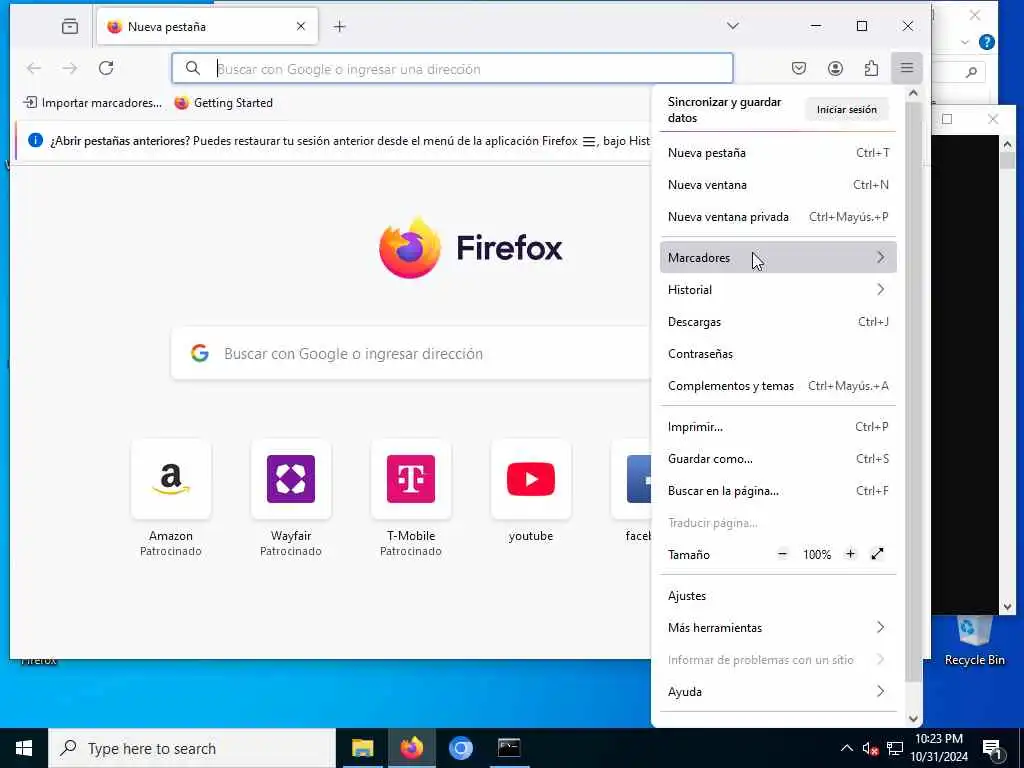This screenshot has height=768, width=1024.
Task: Click the Sincronizar y guardar datos label
Action: click(x=724, y=110)
